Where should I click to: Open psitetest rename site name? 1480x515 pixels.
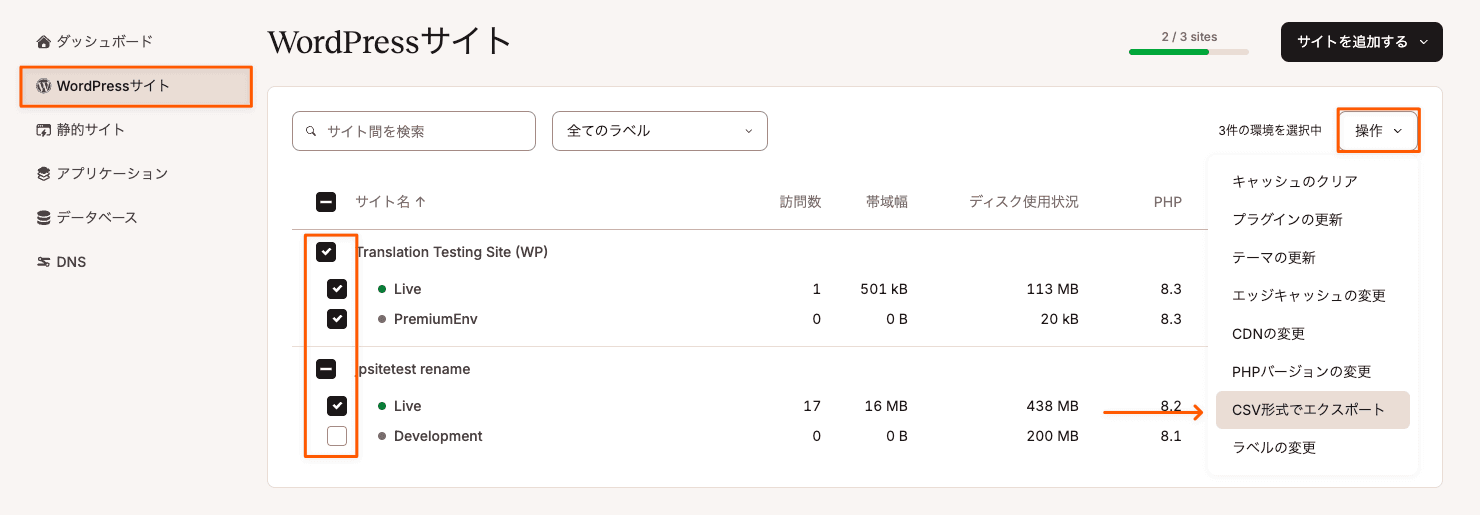coord(413,369)
